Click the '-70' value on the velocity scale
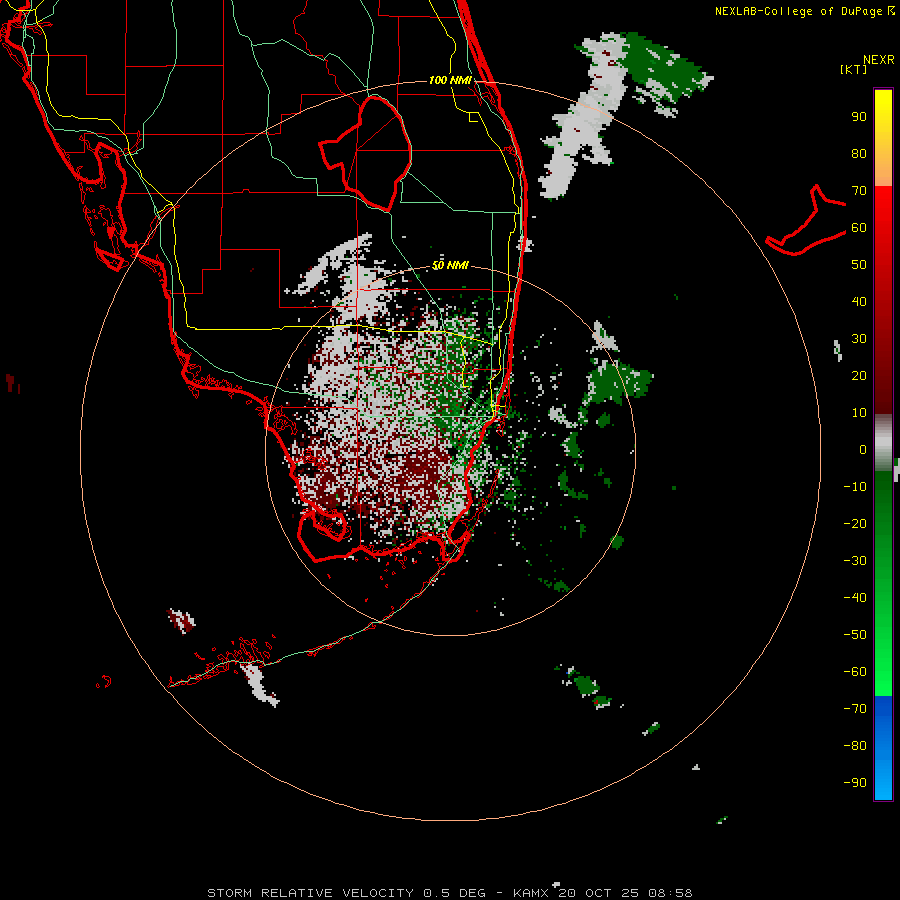900x900 pixels. (855, 709)
